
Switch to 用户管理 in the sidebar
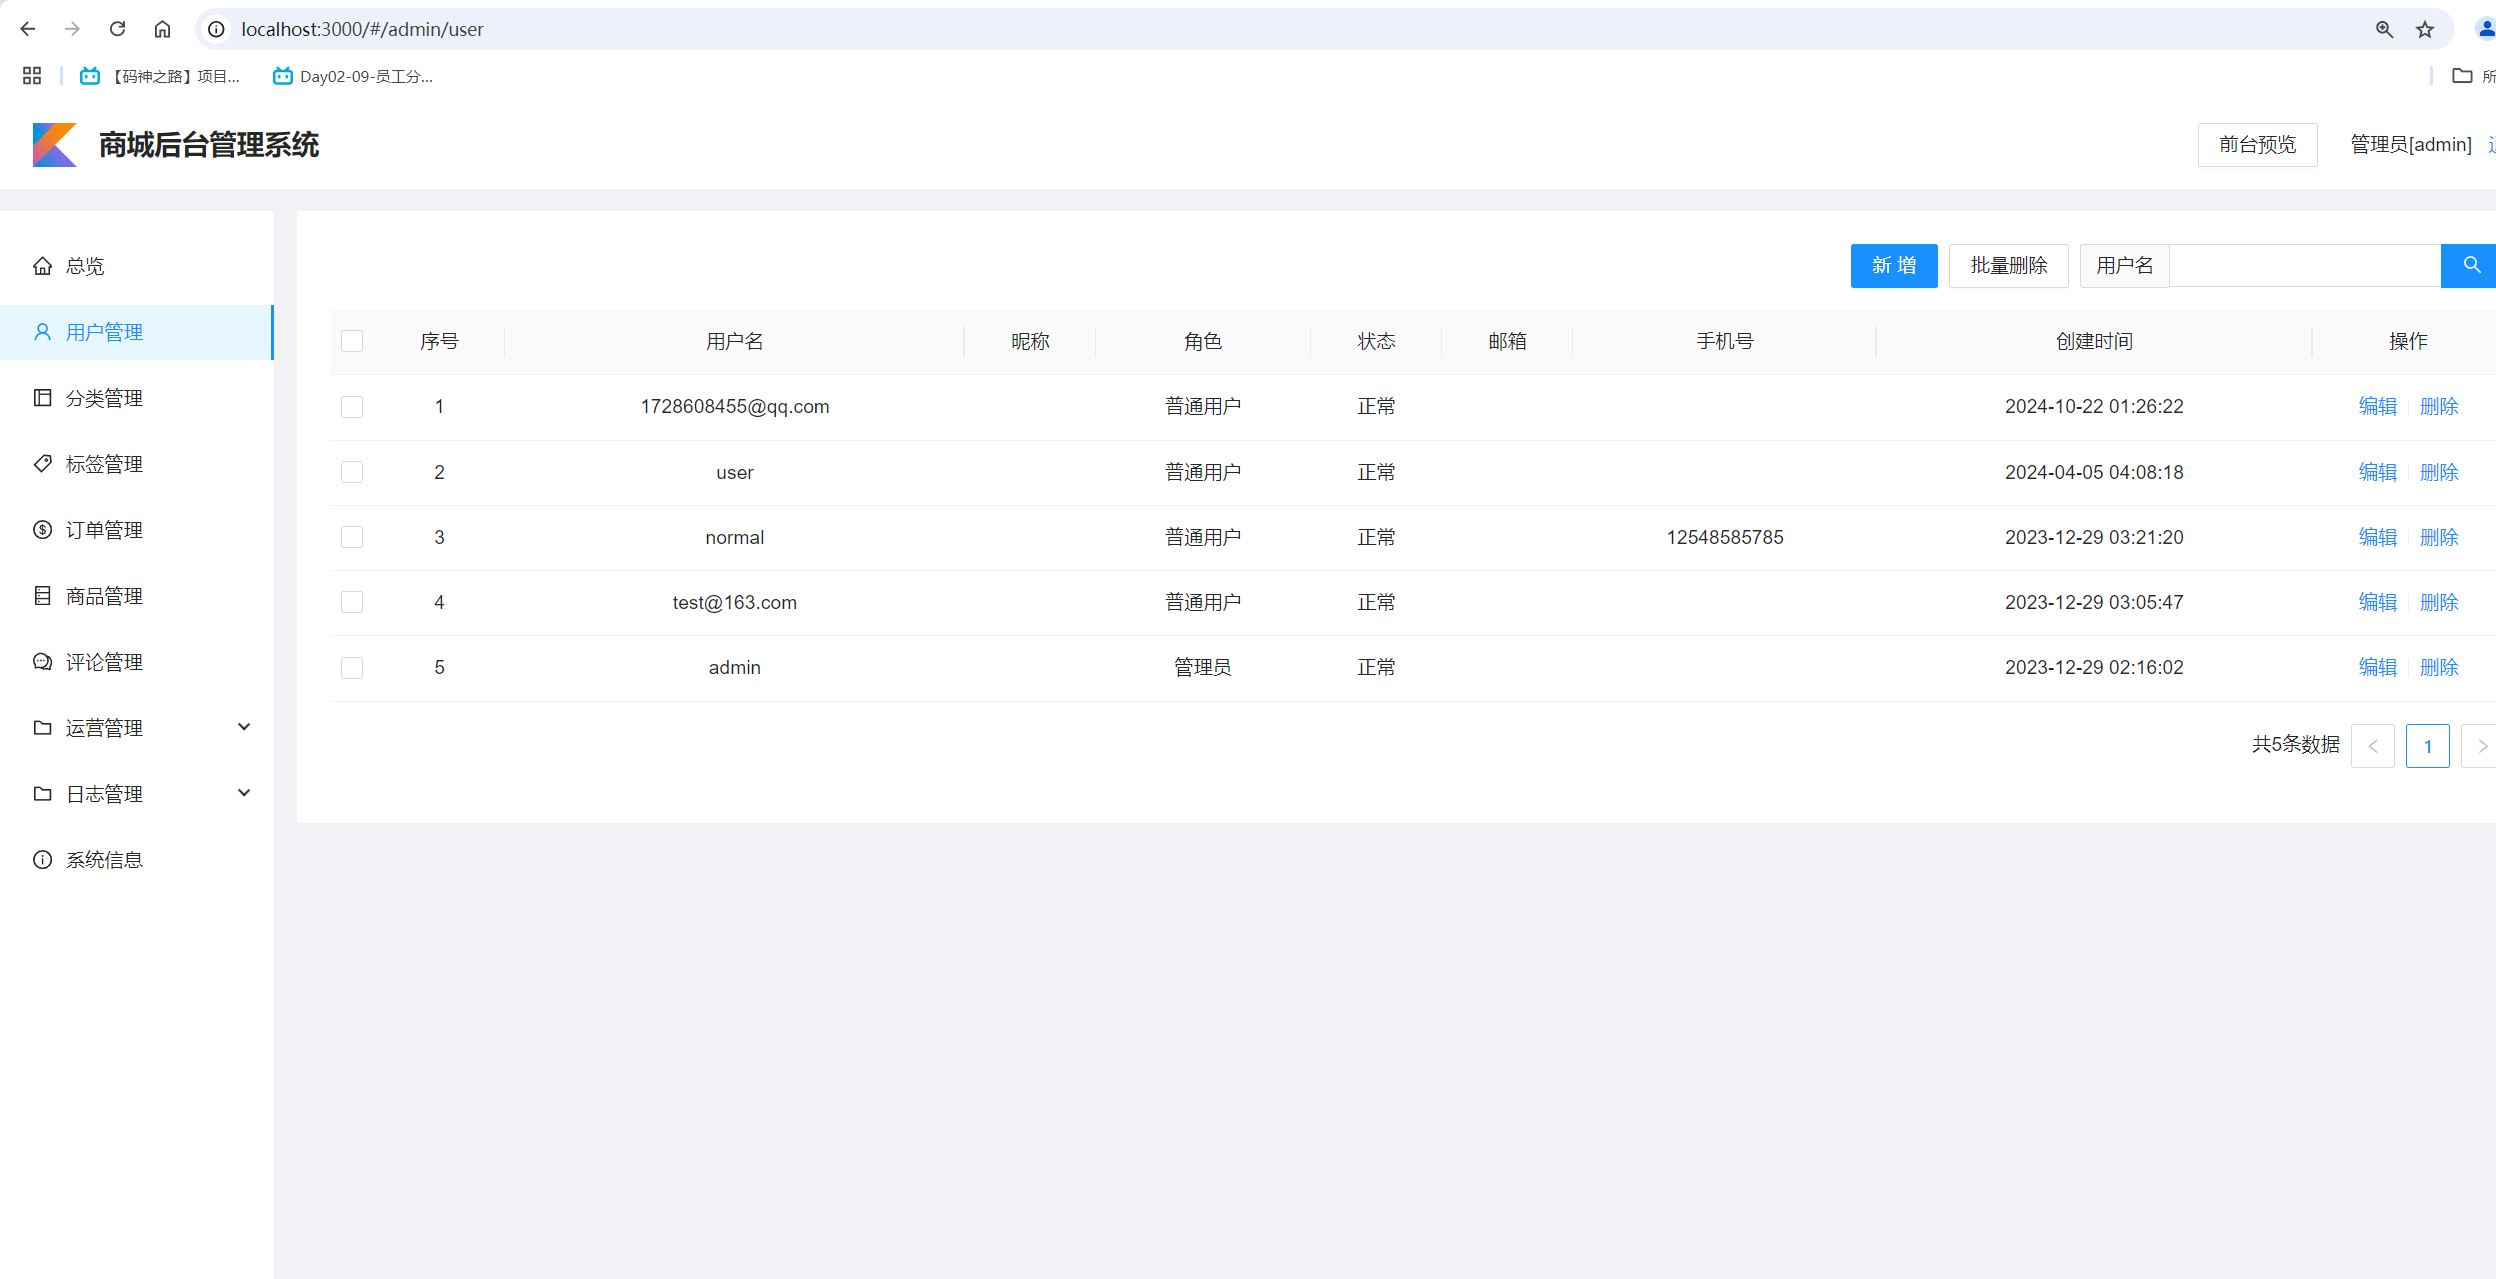[x=104, y=331]
